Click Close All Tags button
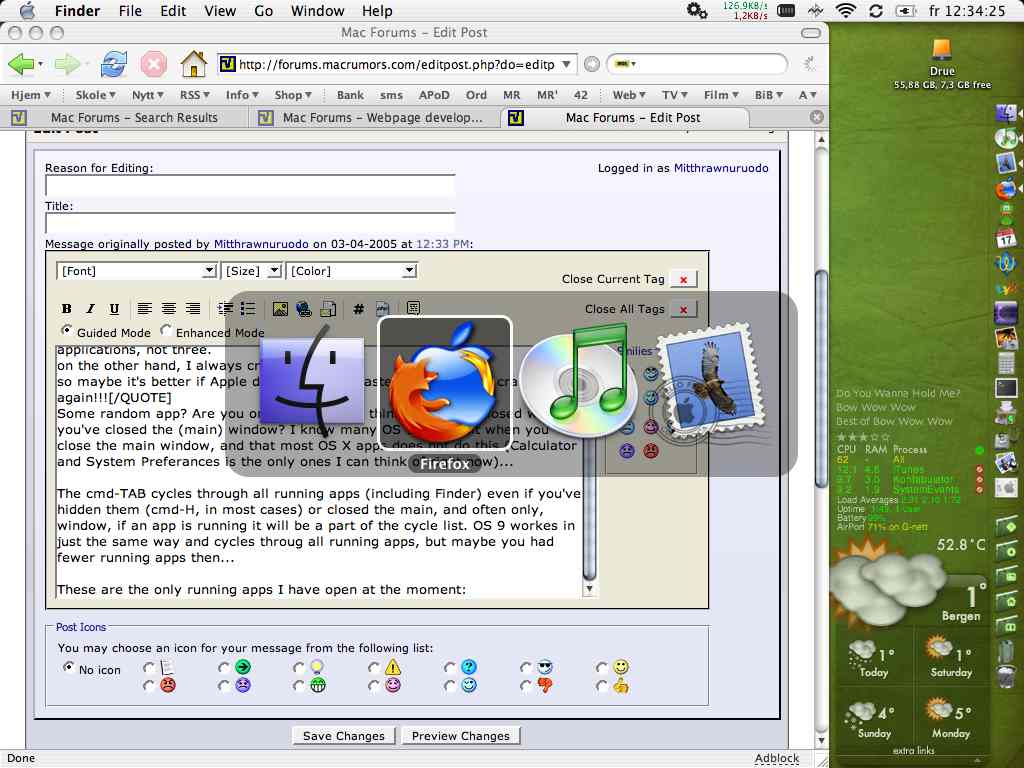The height and width of the screenshot is (768, 1024). 684,310
